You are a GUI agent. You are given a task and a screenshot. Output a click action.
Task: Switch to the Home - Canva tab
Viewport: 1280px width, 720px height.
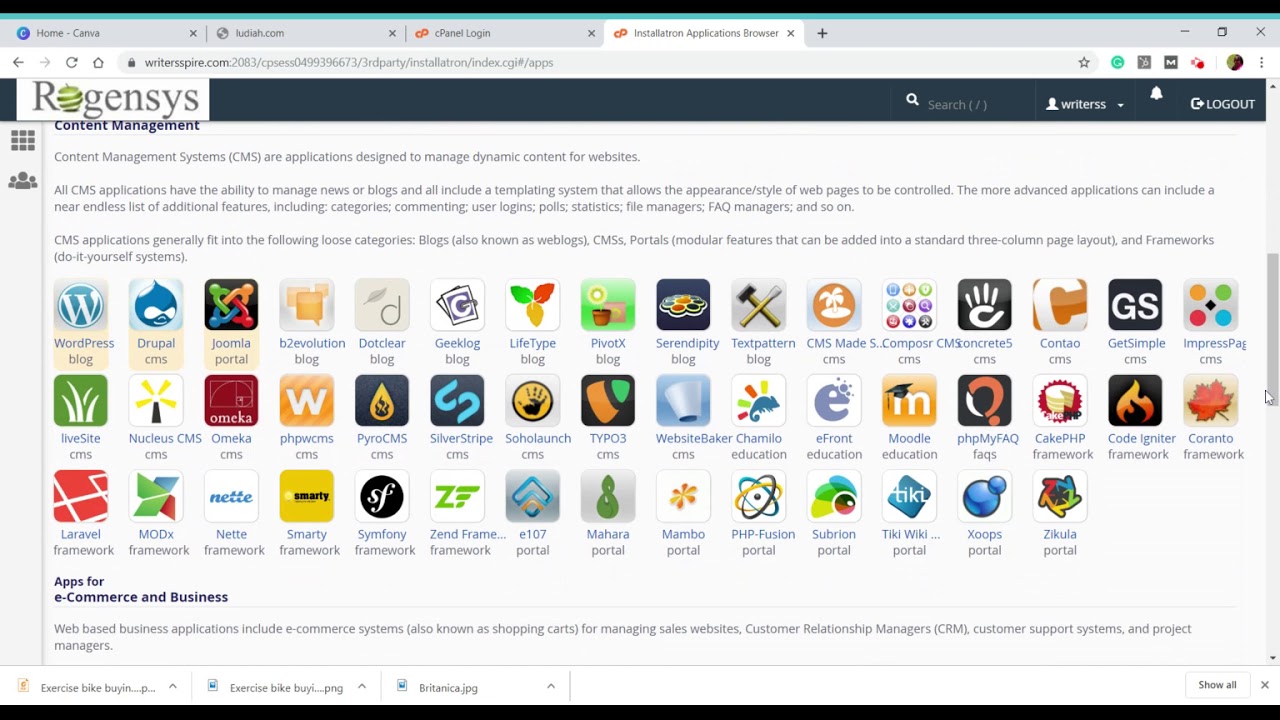point(104,33)
